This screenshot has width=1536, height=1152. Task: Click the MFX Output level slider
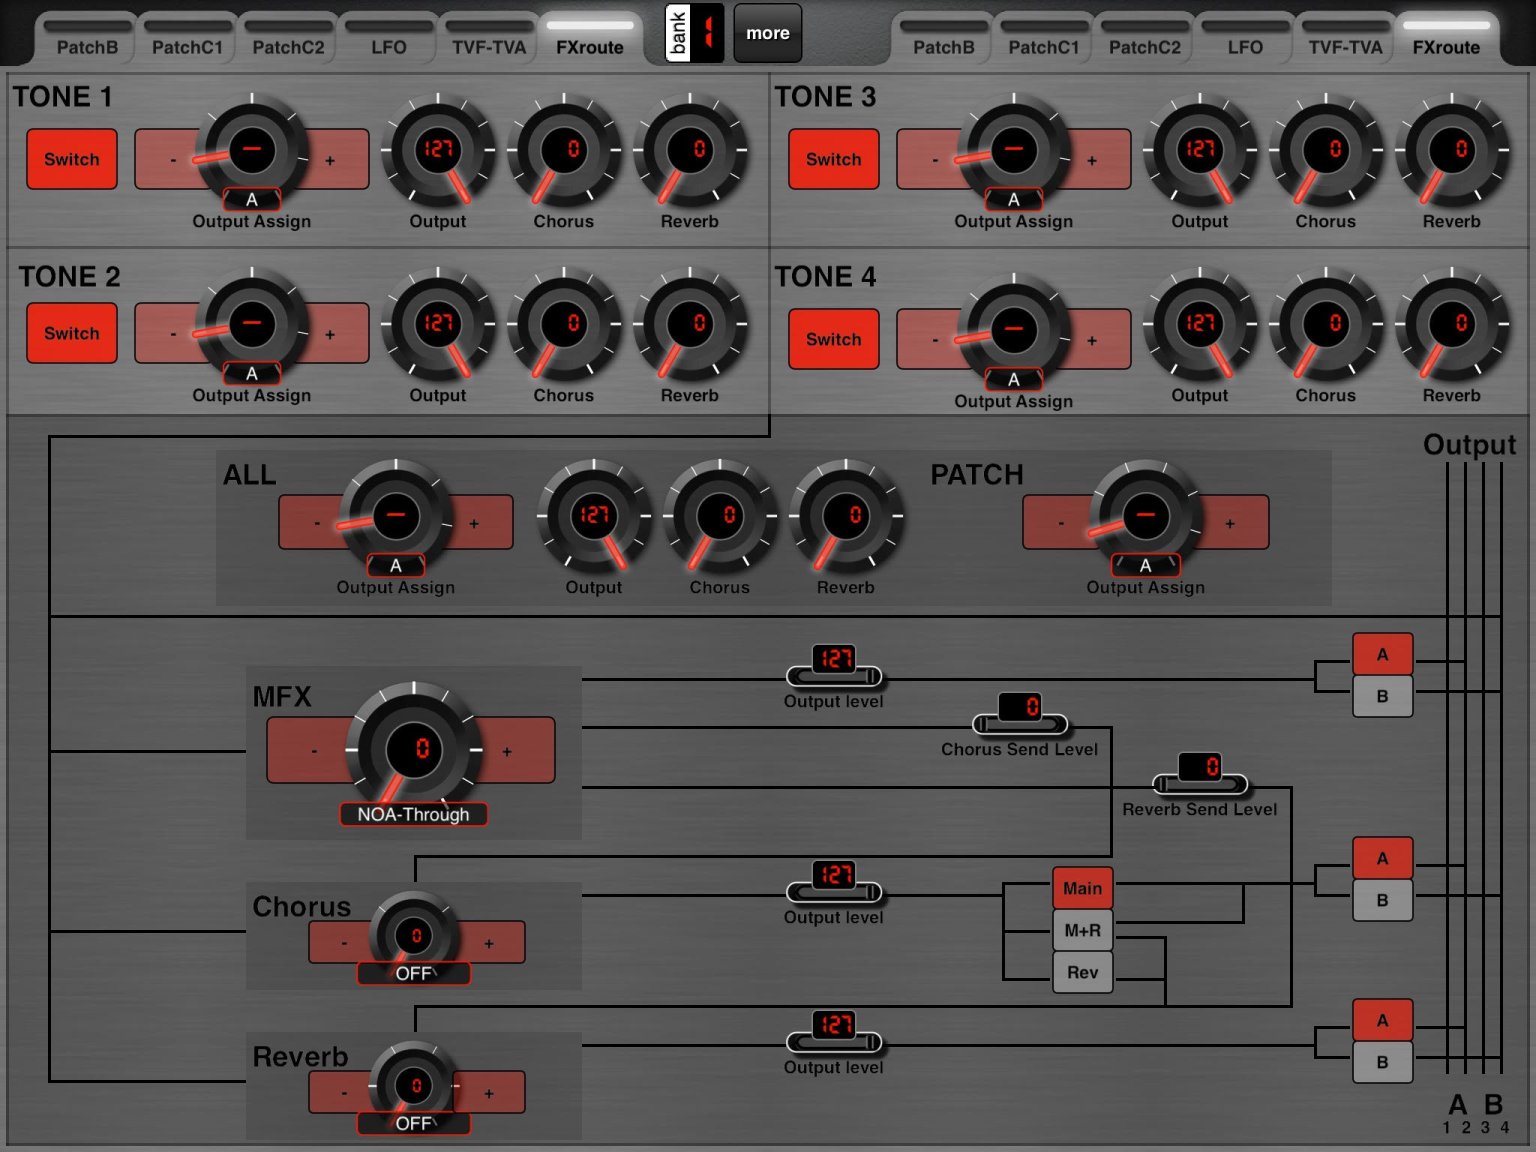coord(834,676)
